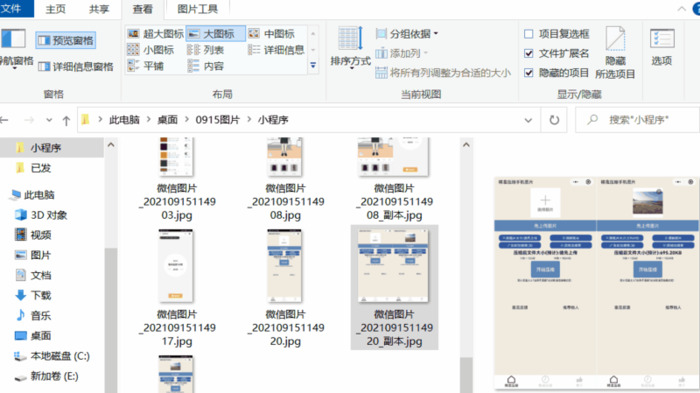Uncheck the 文件扩展名 checkbox
Screen dimensions: 700x393
[x=529, y=54]
